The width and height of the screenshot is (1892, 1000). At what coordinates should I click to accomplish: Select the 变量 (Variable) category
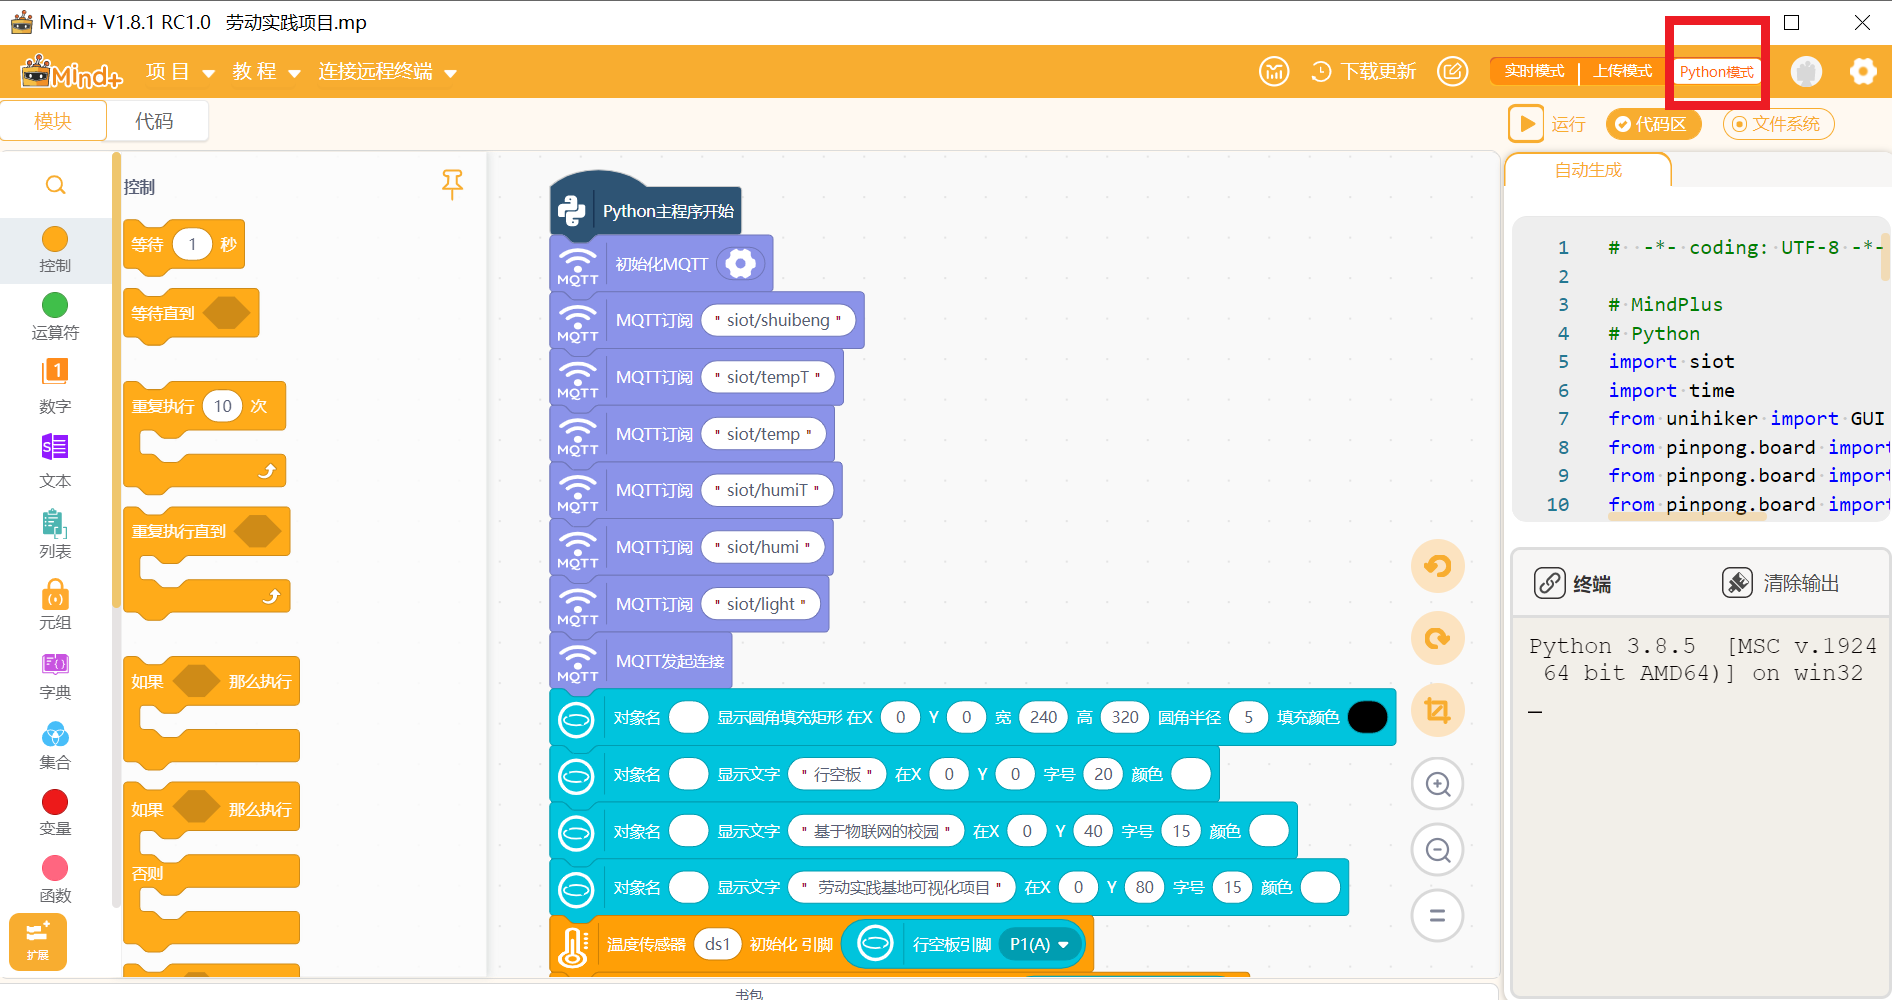coord(55,813)
